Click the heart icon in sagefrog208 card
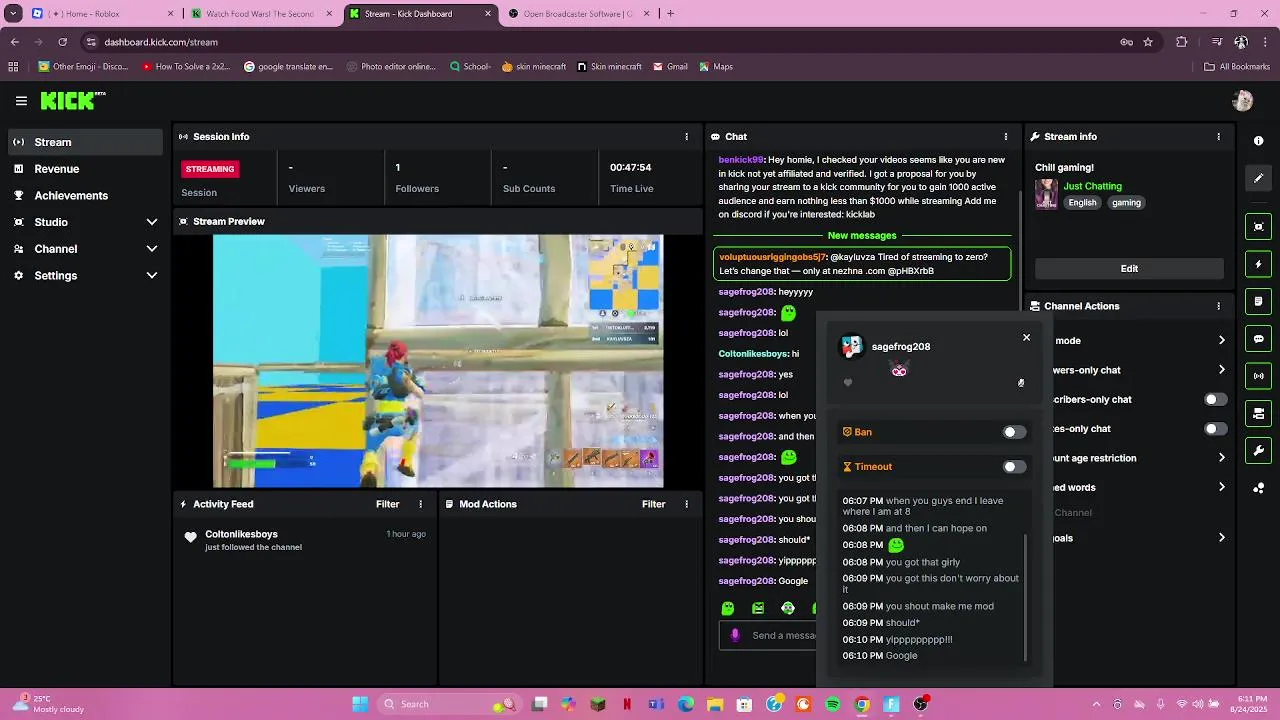 tap(848, 383)
